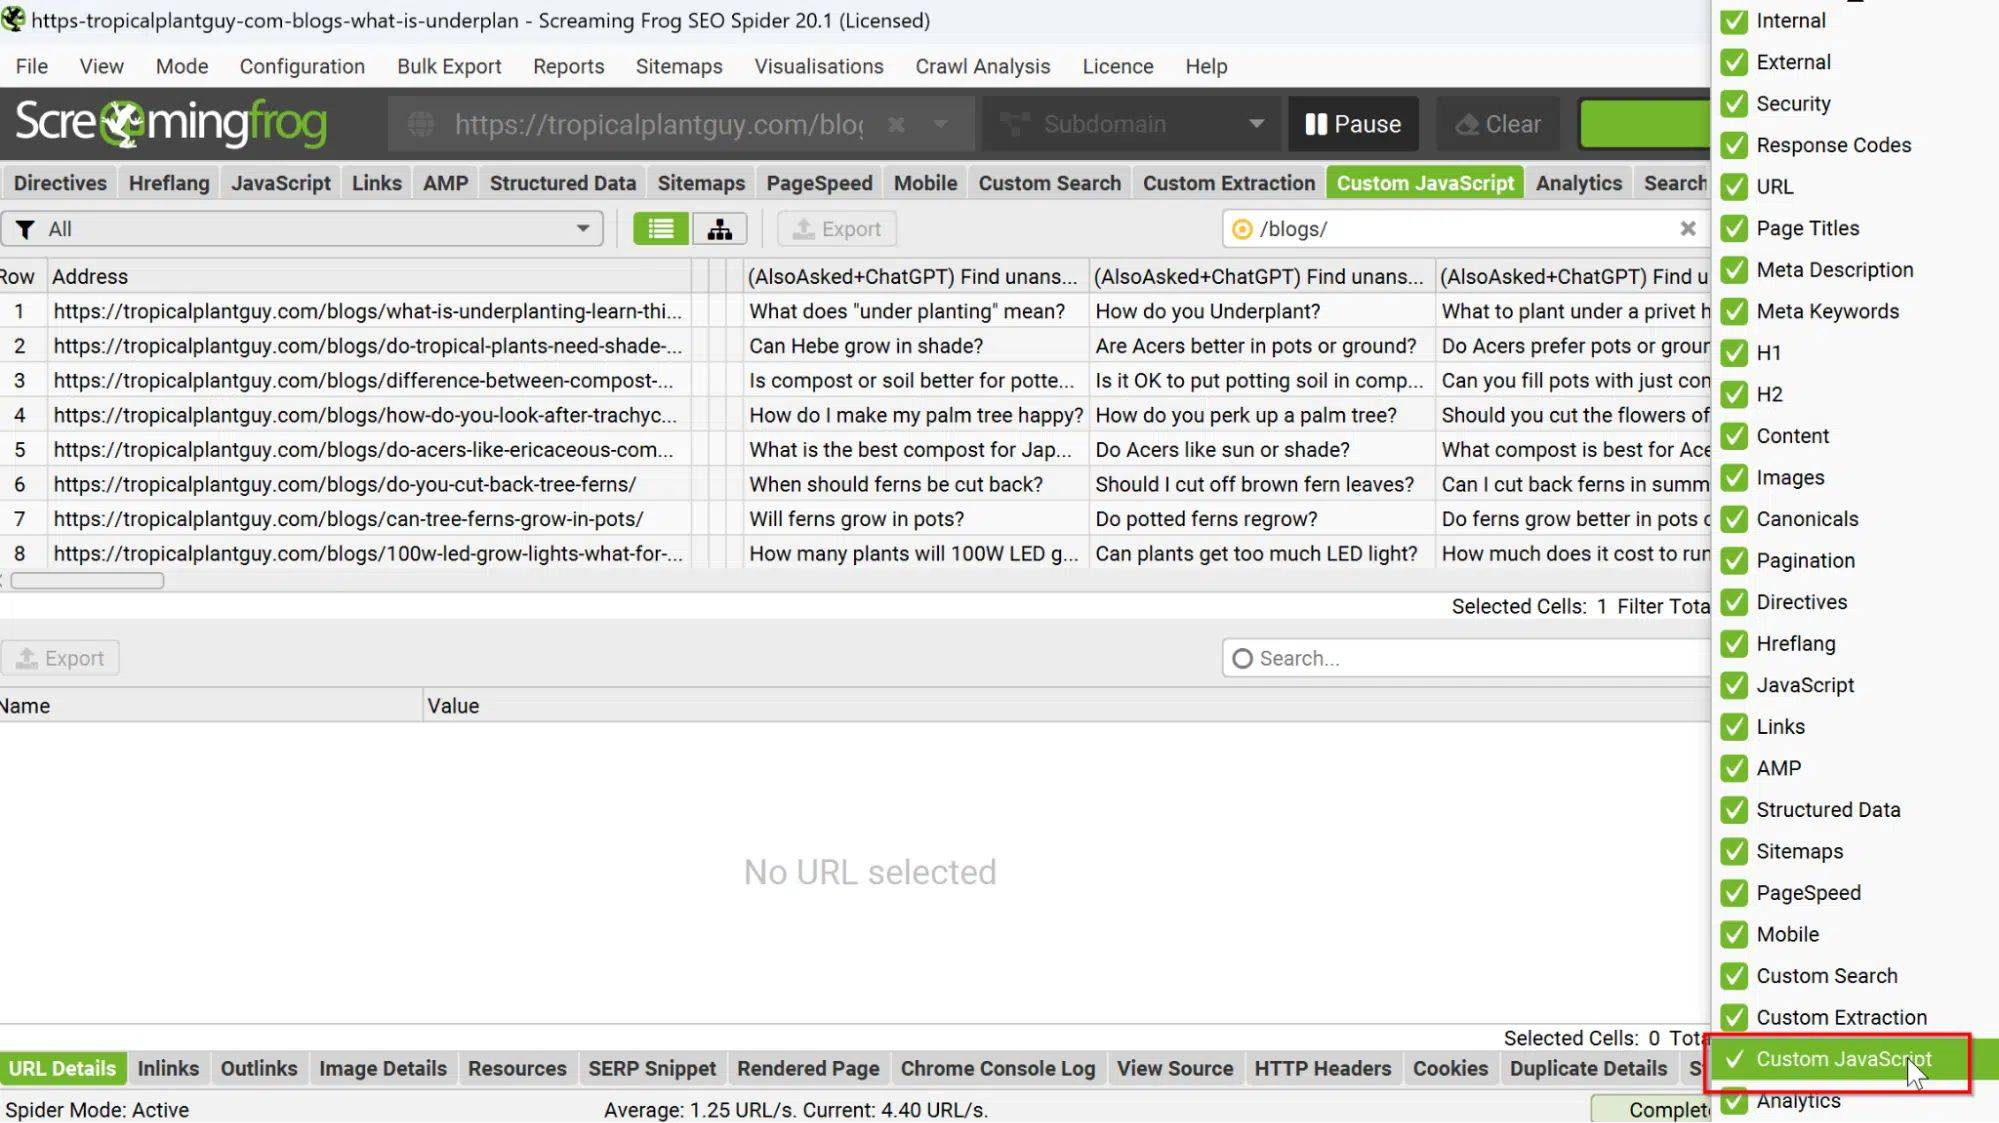This screenshot has width=1999, height=1123.
Task: Clear the /blogs/ search filter
Action: tap(1688, 229)
